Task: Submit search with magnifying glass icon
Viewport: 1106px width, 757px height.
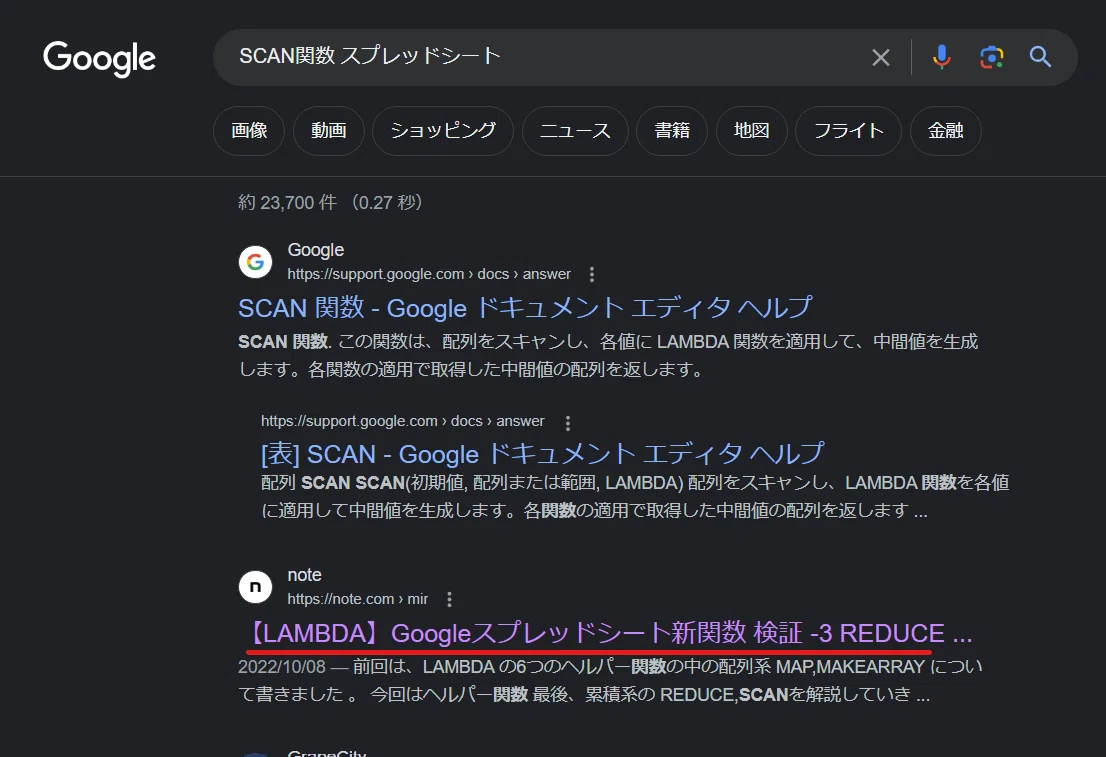Action: [x=1040, y=56]
